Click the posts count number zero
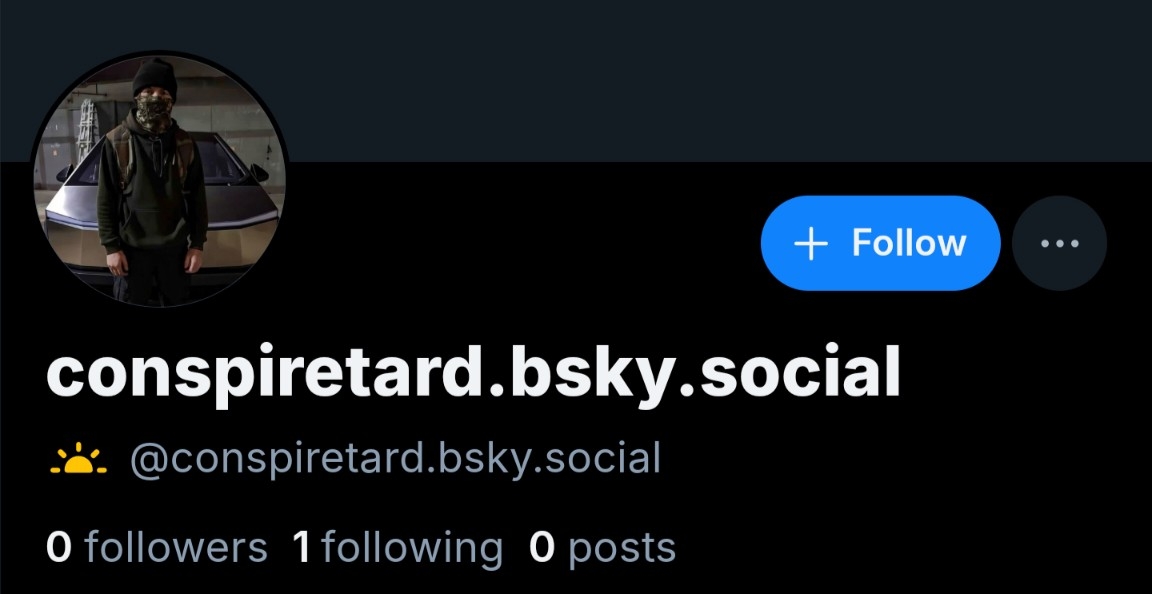Viewport: 1152px width, 594px height. pyautogui.click(x=541, y=548)
